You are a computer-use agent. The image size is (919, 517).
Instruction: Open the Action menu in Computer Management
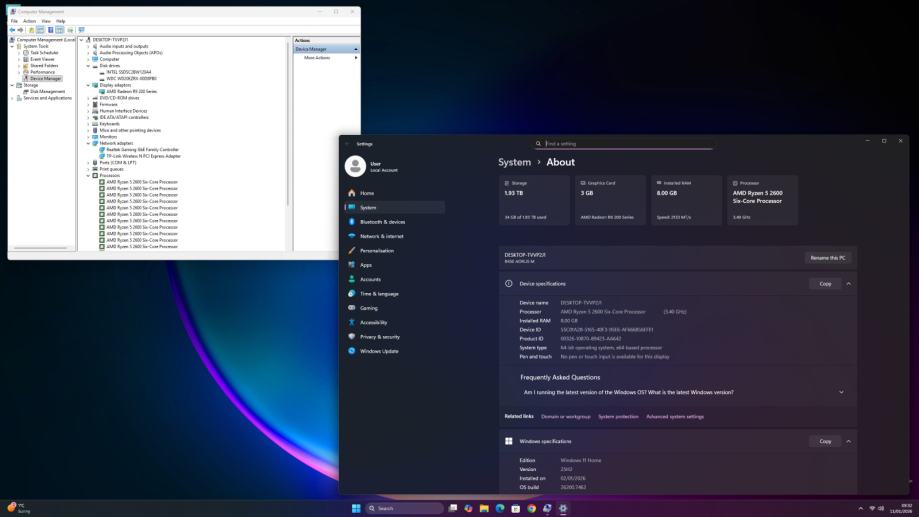30,21
